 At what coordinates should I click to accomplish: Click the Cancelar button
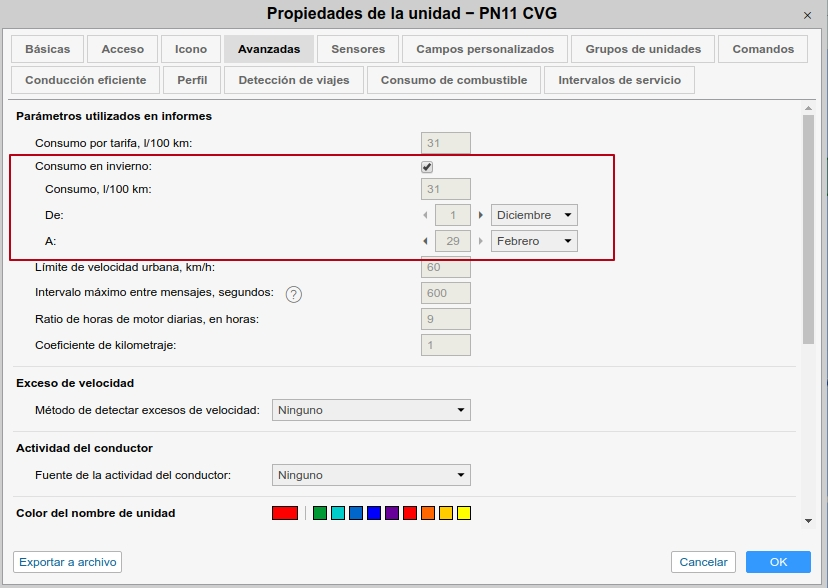pyautogui.click(x=703, y=562)
